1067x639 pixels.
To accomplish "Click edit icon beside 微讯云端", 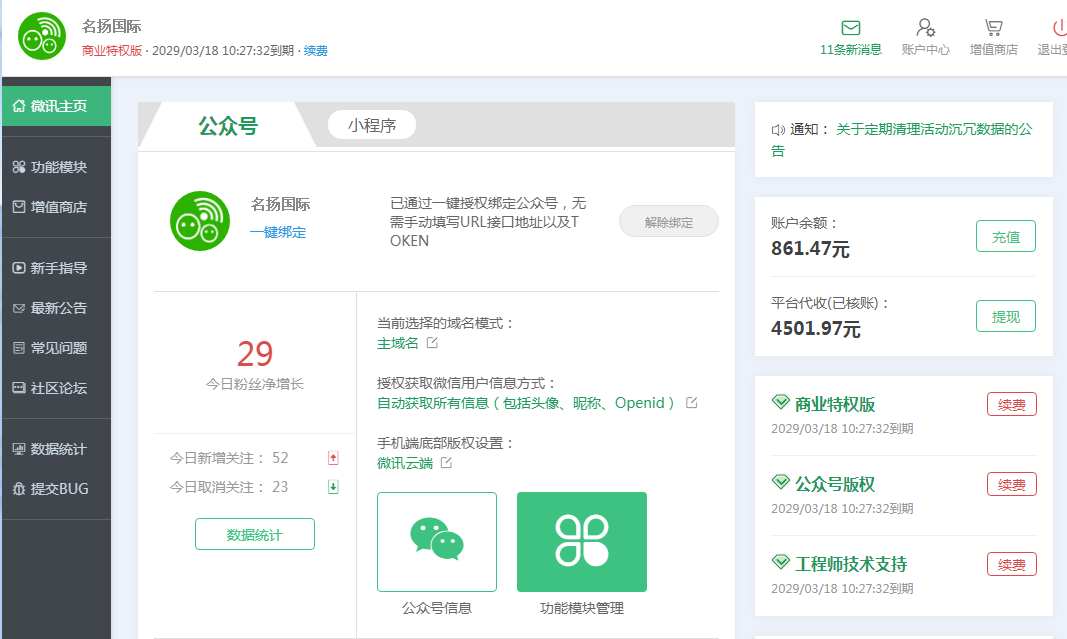I will tap(446, 463).
